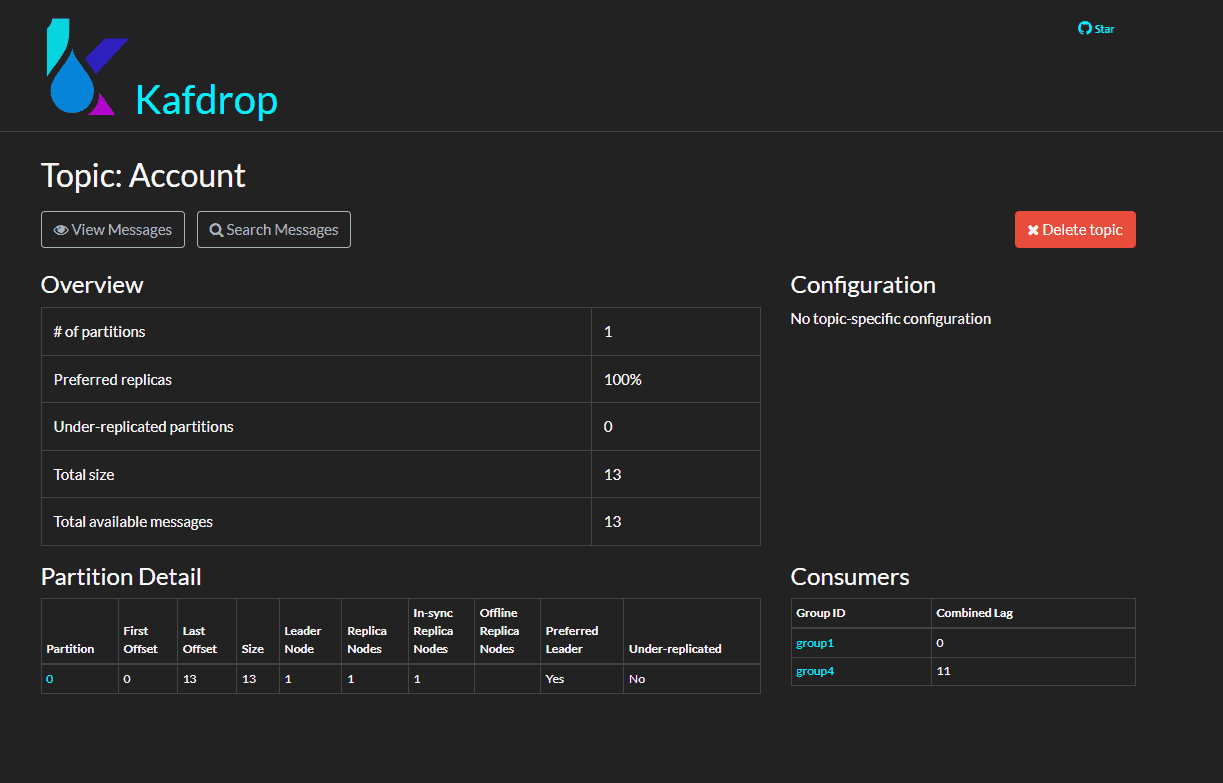Select the Total available messages row
The width and height of the screenshot is (1223, 783).
coord(133,521)
